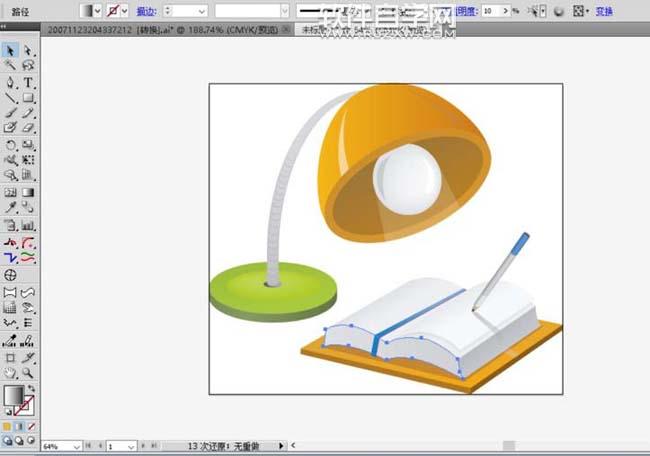This screenshot has height=456, width=650.
Task: Select the Type (T) tool
Action: click(x=28, y=82)
